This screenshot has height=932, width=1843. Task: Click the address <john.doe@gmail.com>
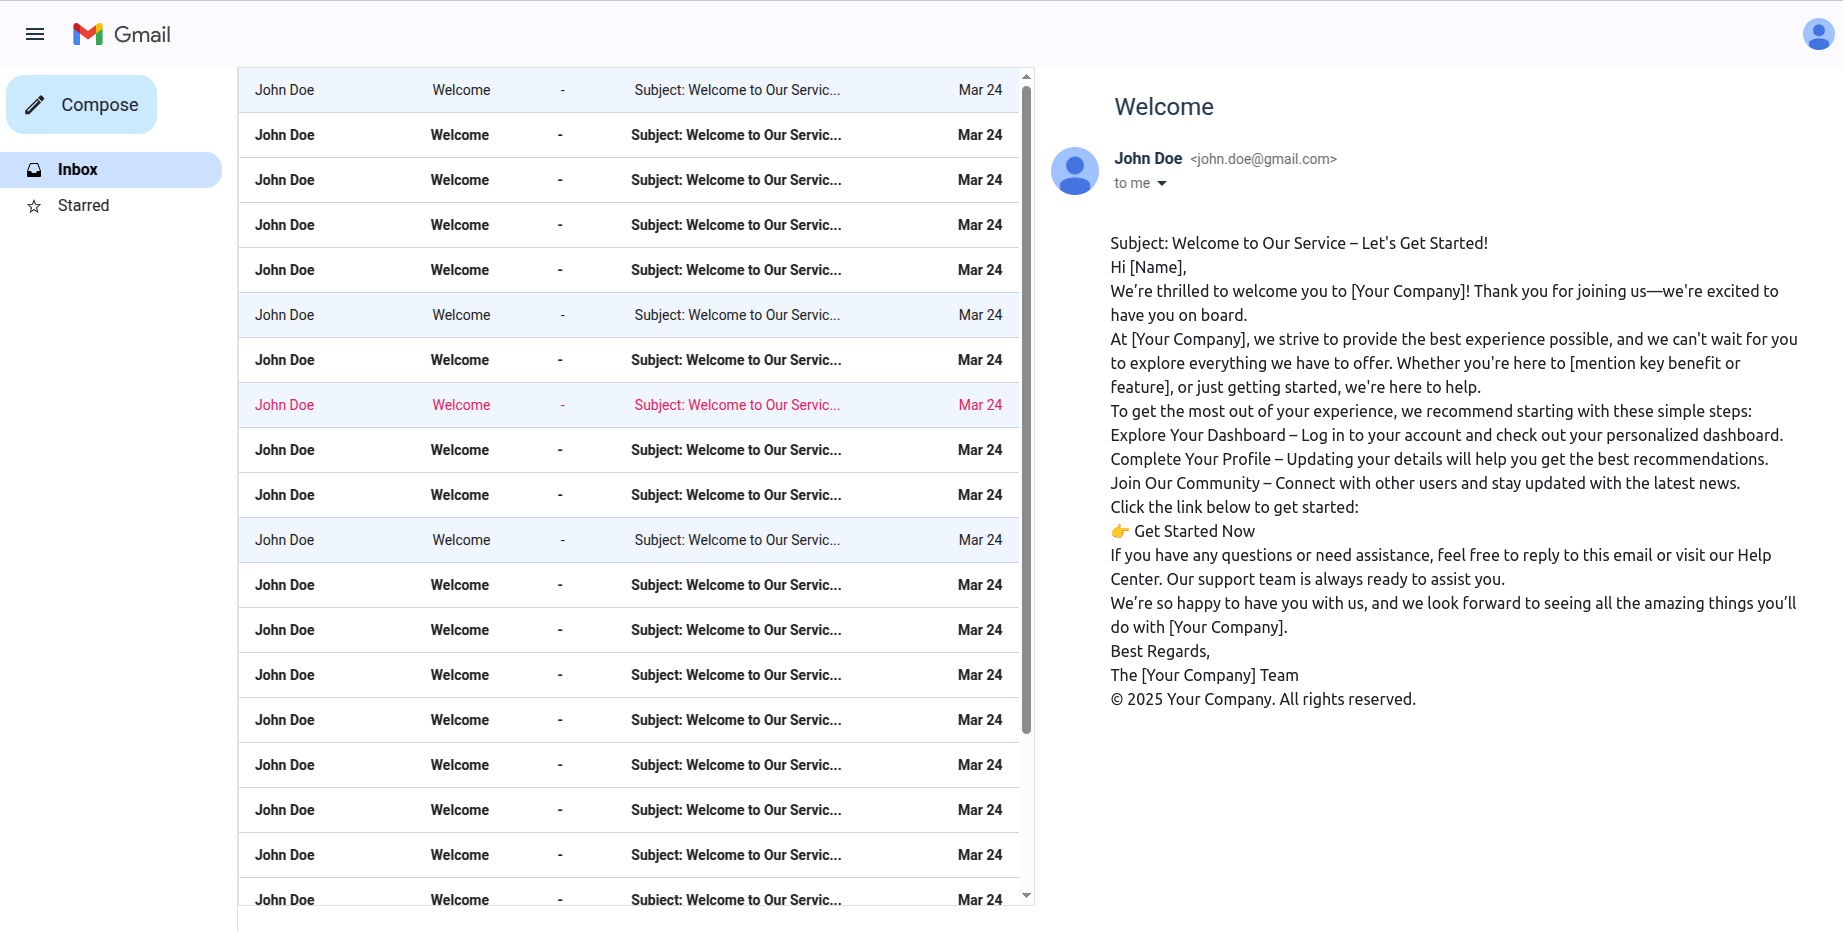1263,159
